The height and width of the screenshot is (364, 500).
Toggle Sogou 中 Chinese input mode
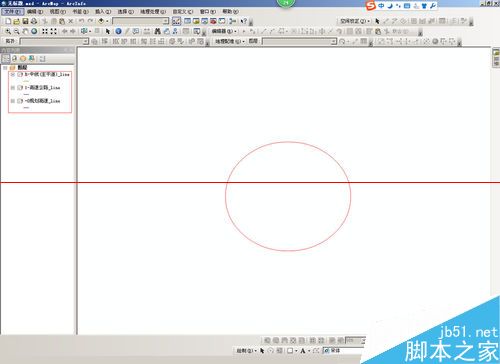[x=381, y=6]
